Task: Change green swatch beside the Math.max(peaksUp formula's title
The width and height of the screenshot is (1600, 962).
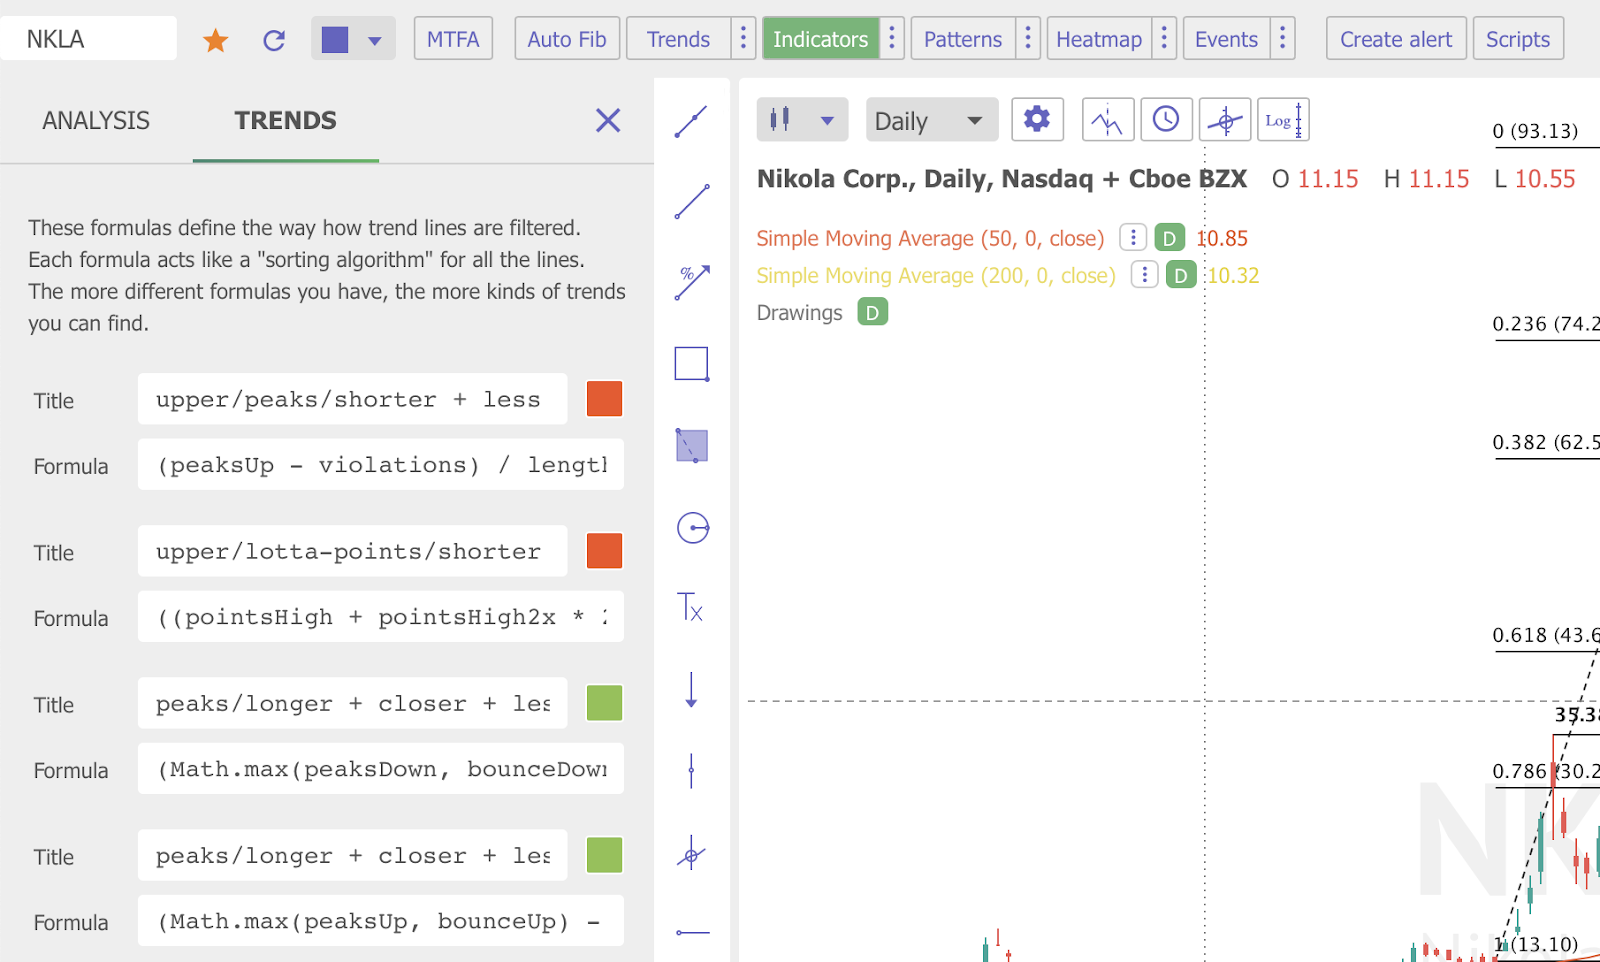Action: (x=604, y=855)
